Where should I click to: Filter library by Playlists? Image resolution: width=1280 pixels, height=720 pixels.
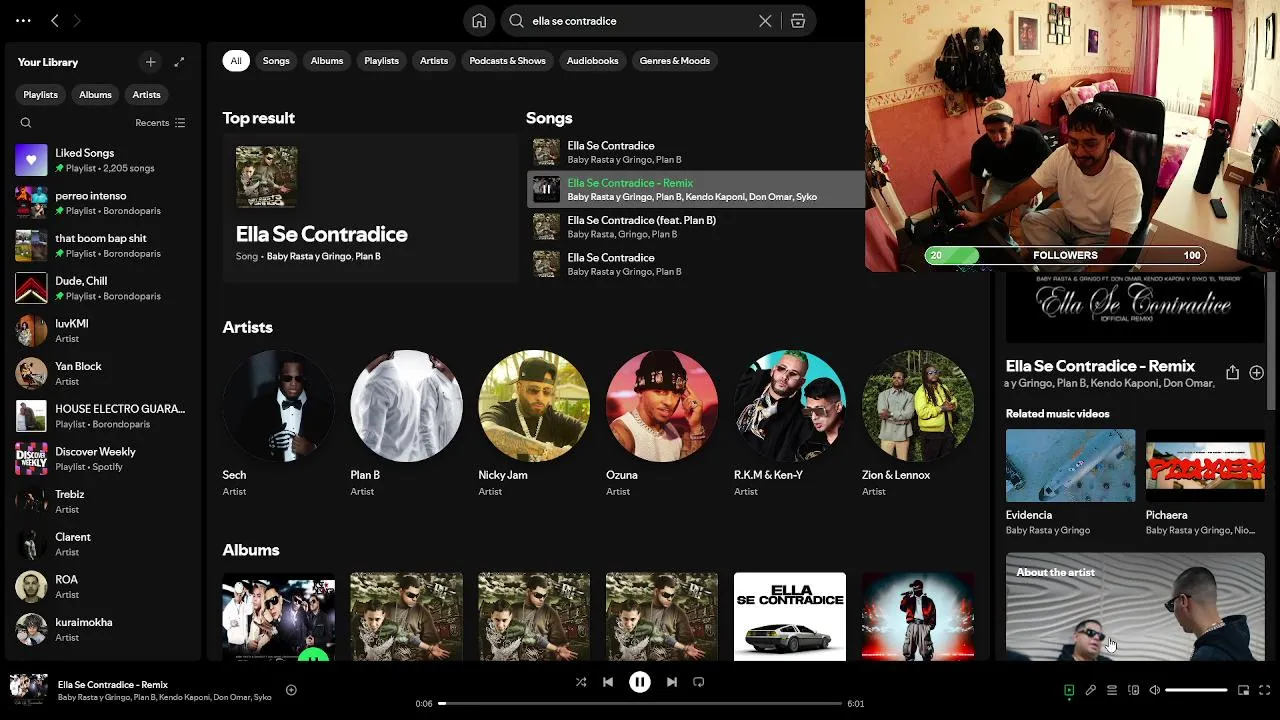[x=40, y=95]
